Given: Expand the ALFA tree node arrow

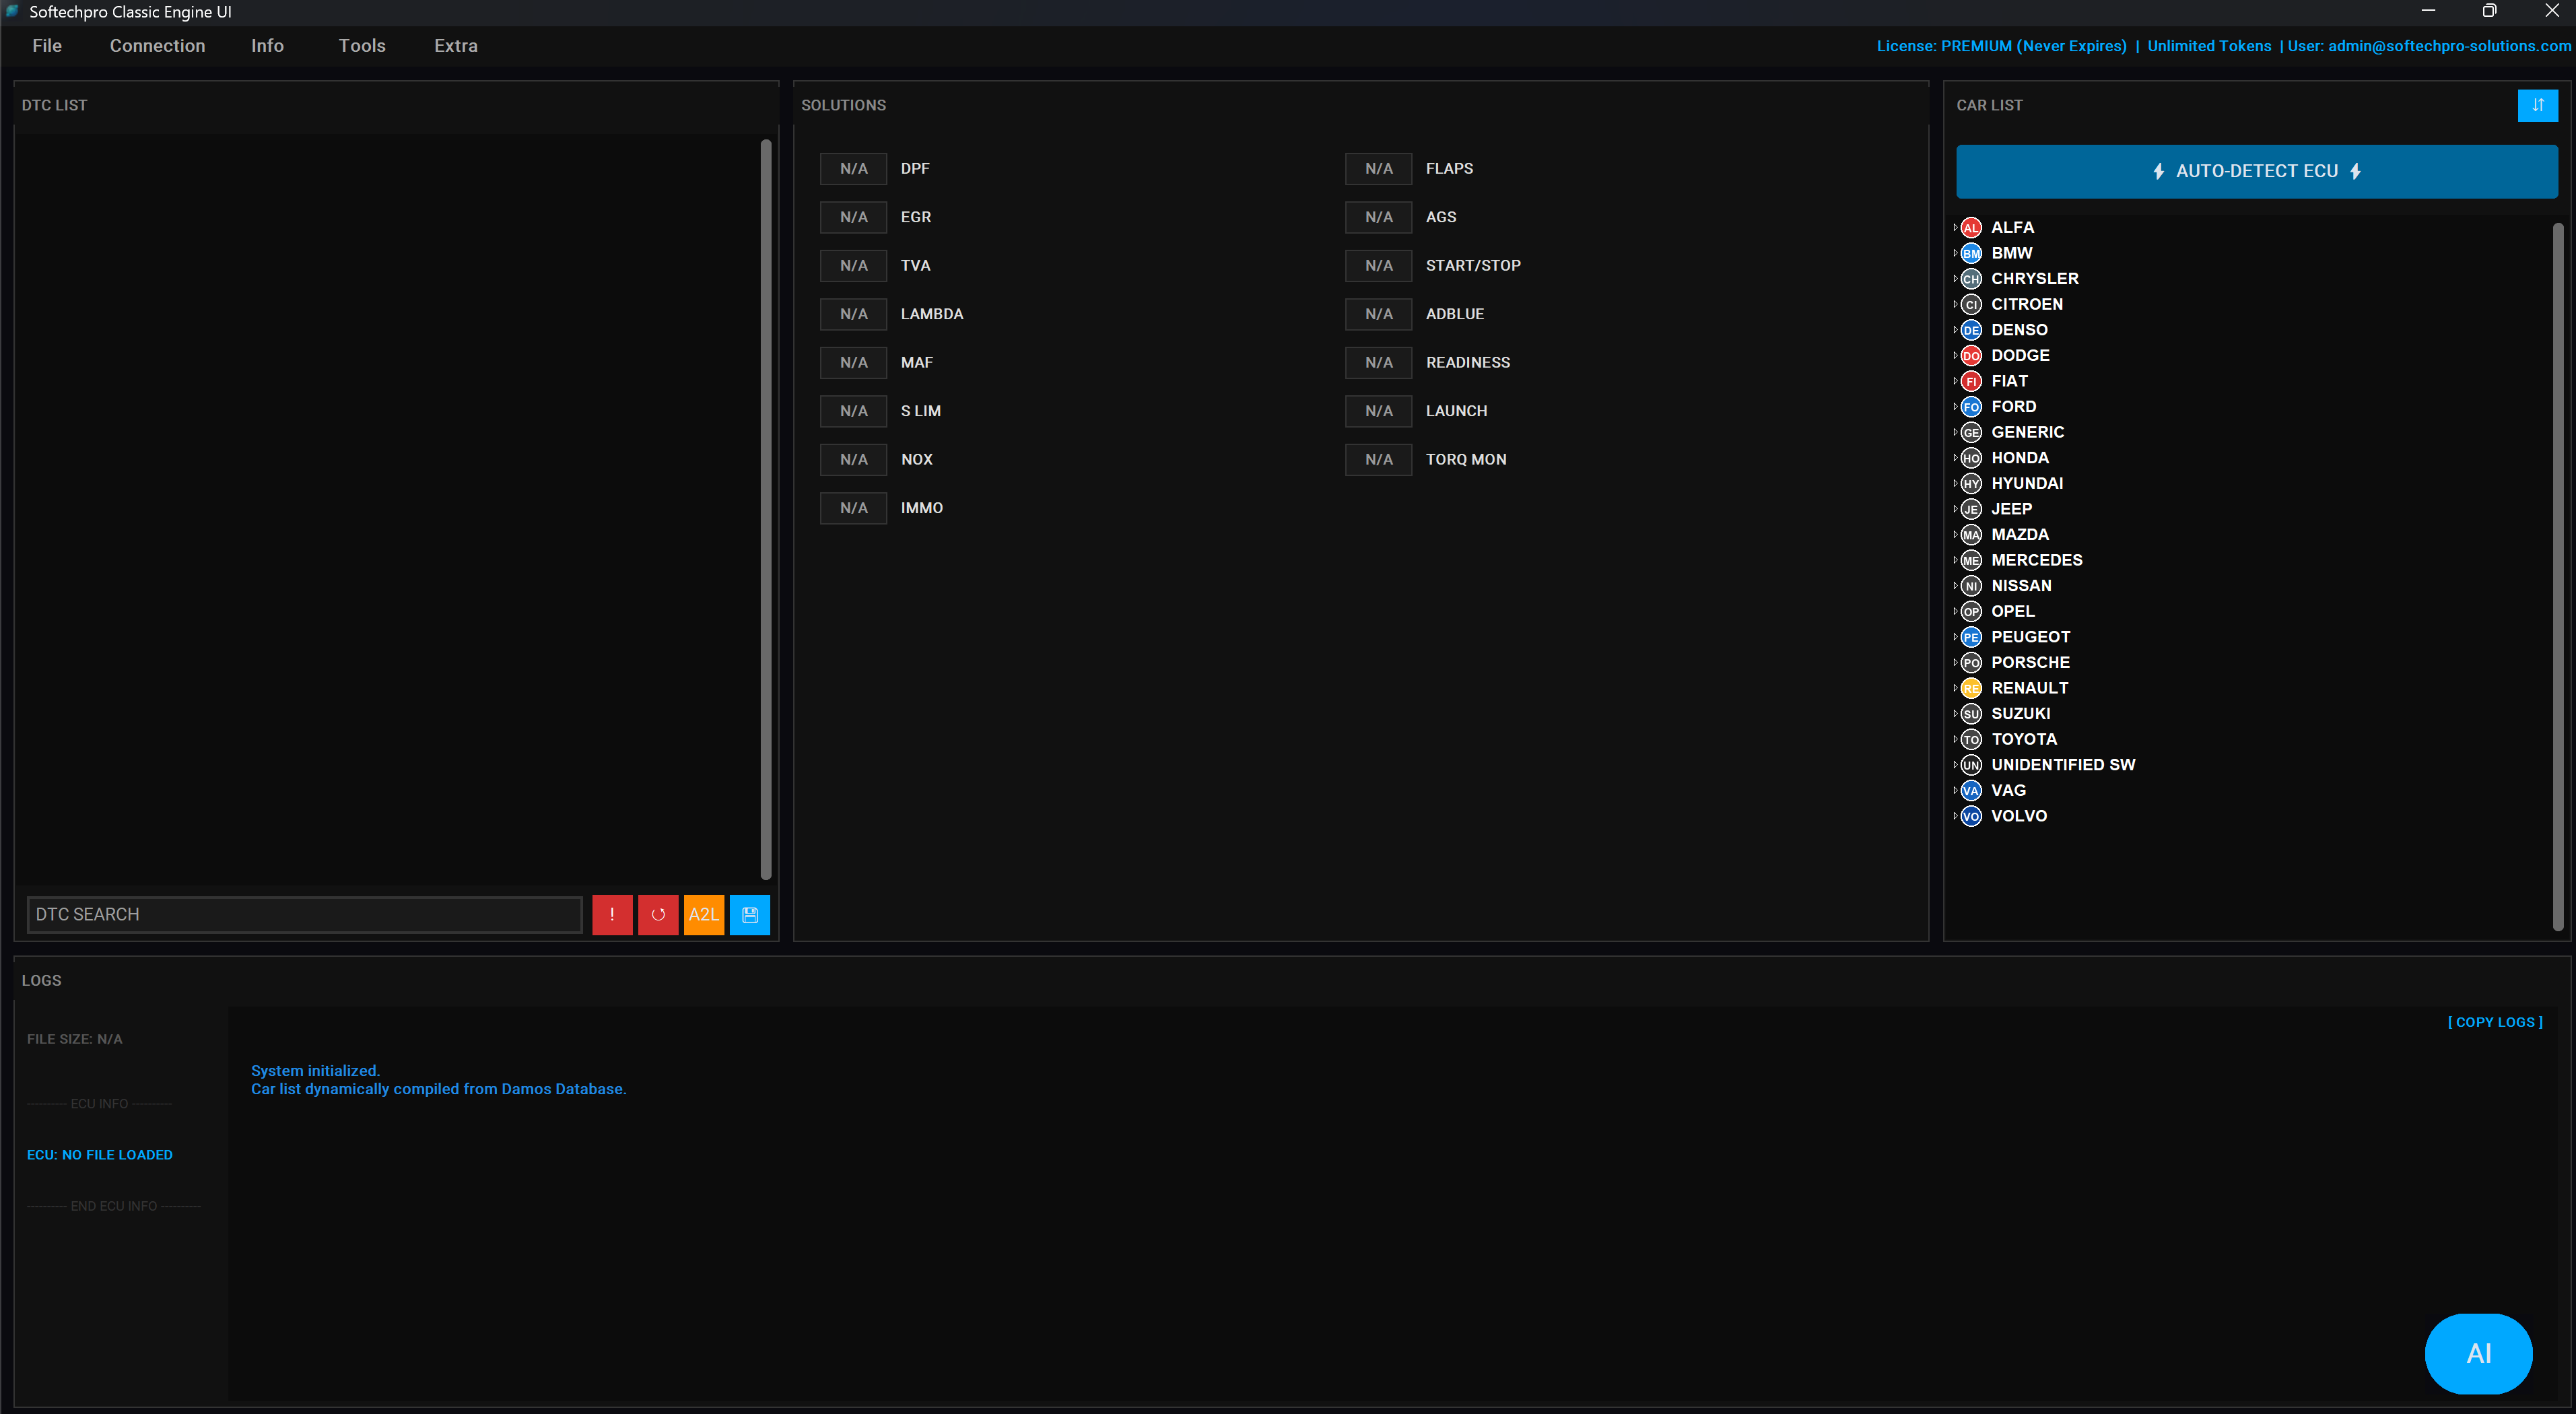Looking at the screenshot, I should (x=1955, y=227).
